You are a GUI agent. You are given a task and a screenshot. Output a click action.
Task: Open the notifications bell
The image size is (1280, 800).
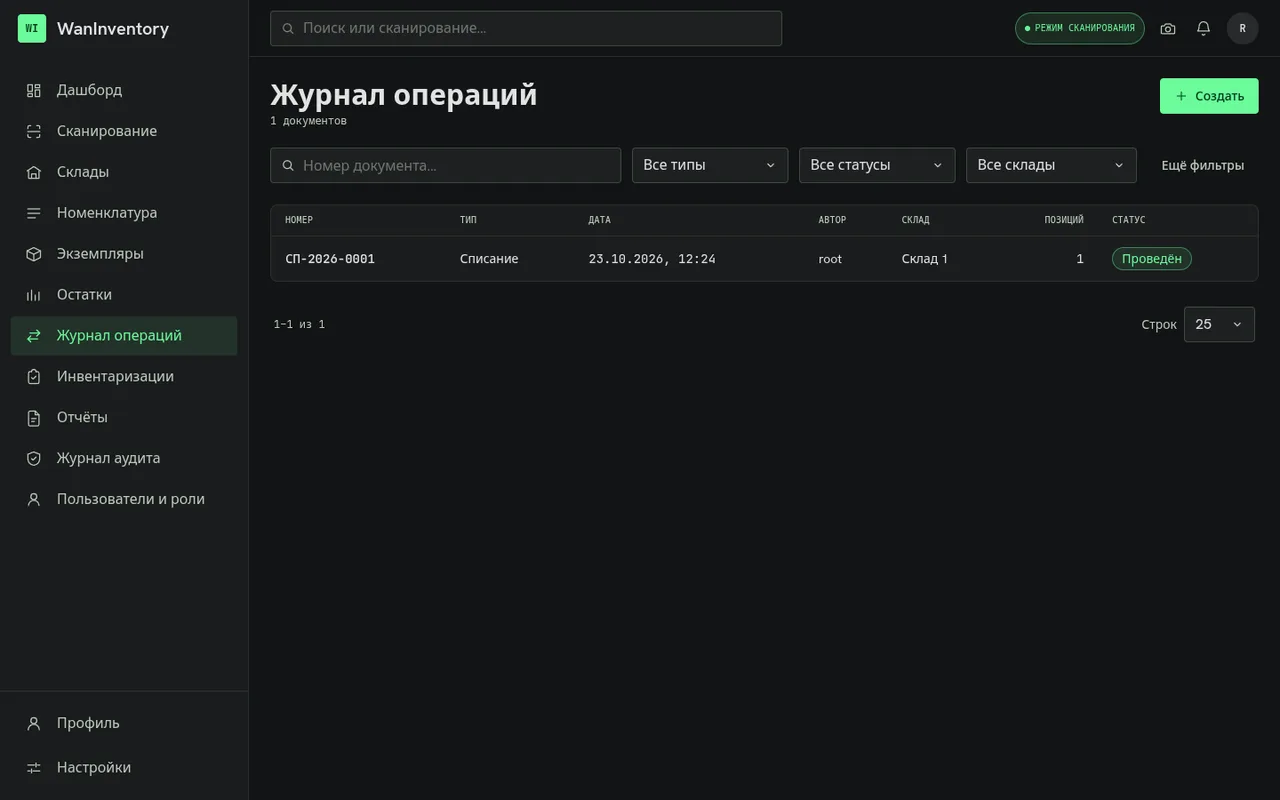point(1204,28)
